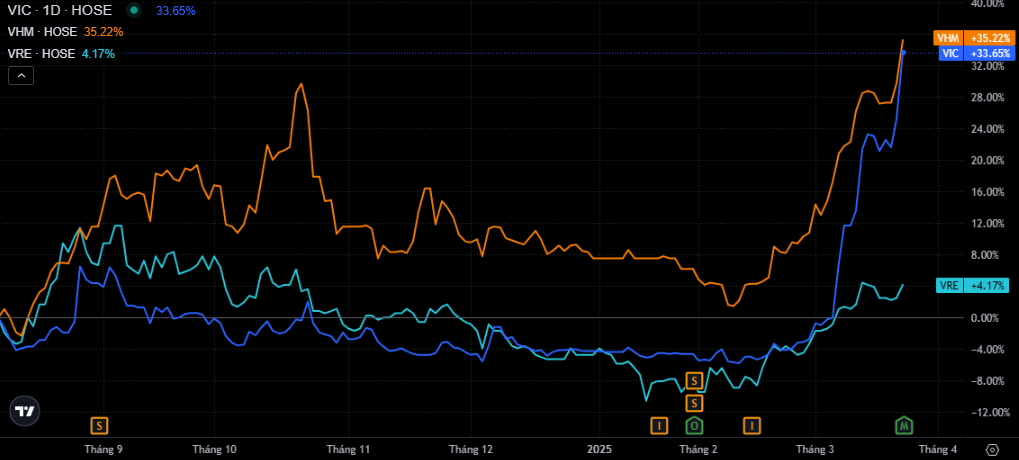This screenshot has height=460, width=1019.
Task: Click the orange S marker above Tháng 9
Action: [99, 426]
